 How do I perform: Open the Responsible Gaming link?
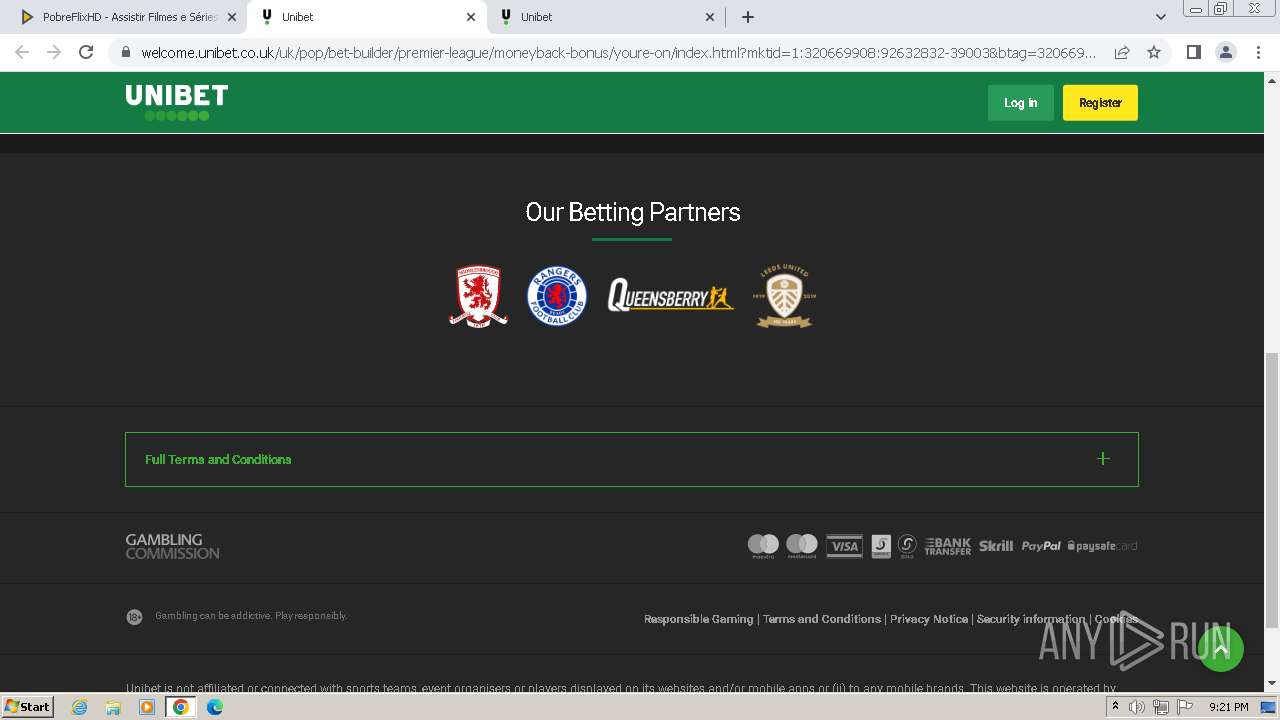coord(698,619)
